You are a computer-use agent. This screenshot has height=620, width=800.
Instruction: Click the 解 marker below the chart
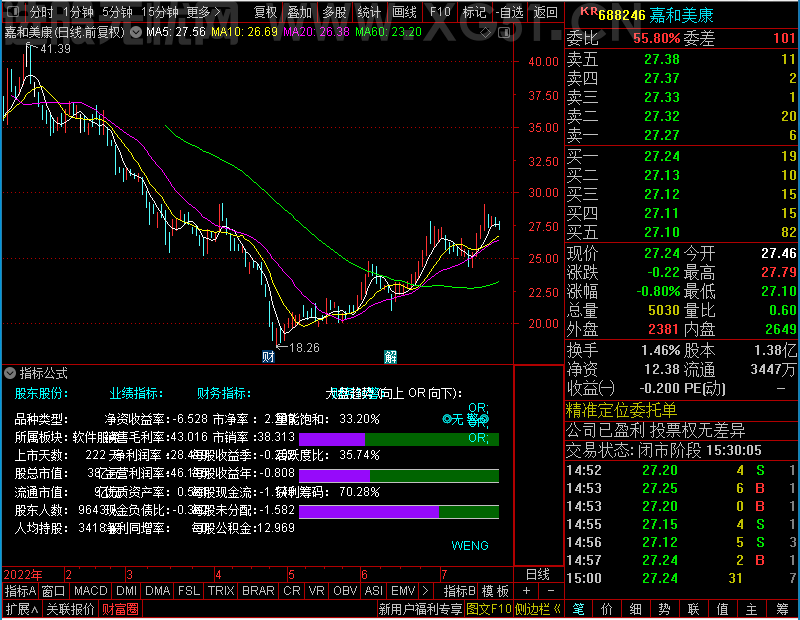(x=390, y=356)
